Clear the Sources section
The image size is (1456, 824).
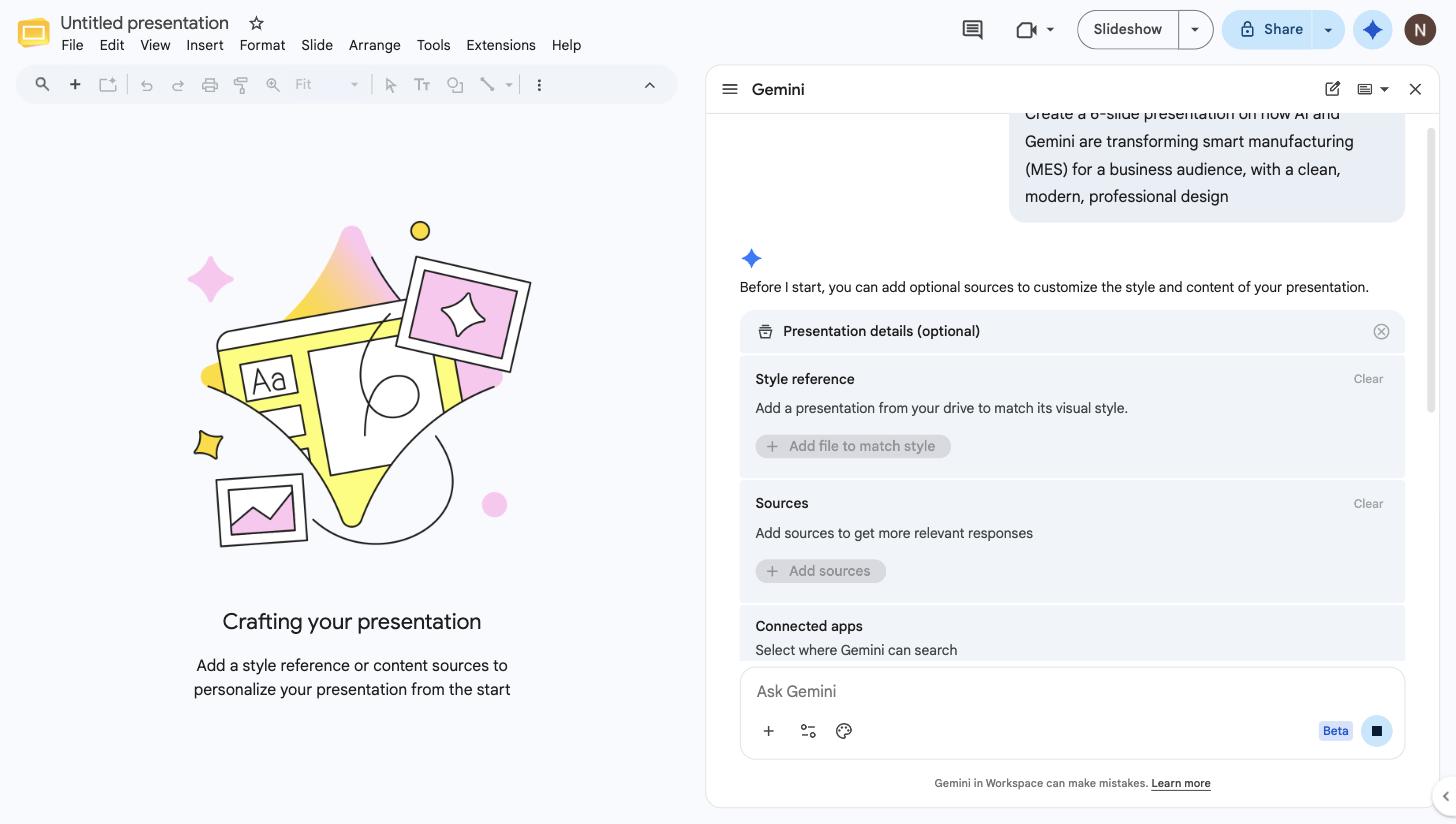1368,504
